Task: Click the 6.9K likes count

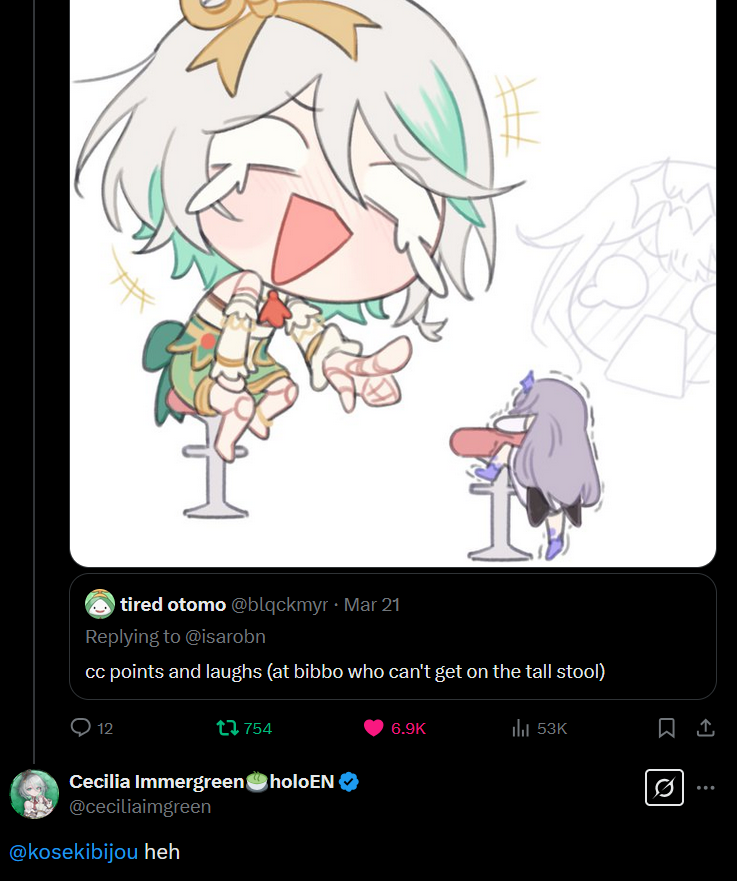Action: tap(408, 729)
